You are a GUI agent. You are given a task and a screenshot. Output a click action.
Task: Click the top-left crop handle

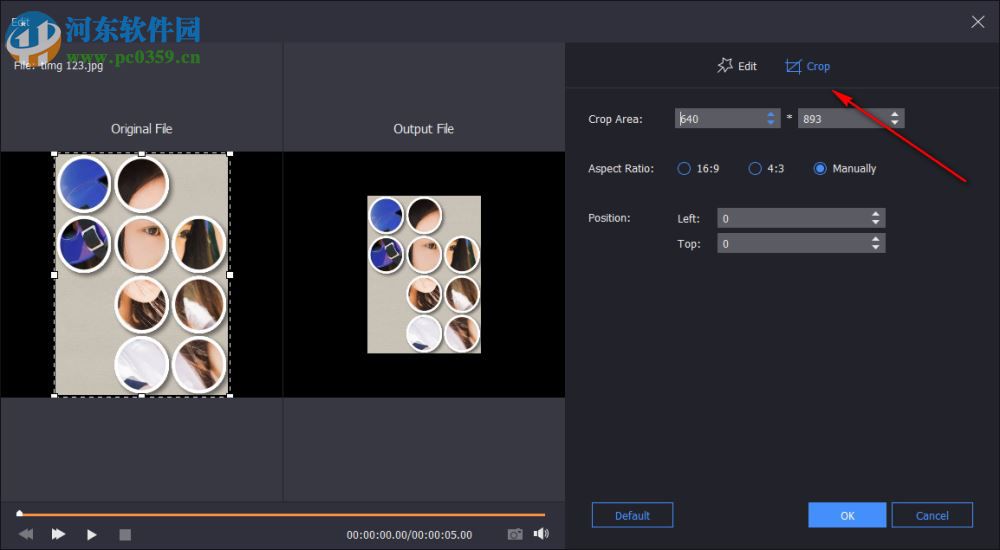pyautogui.click(x=54, y=154)
